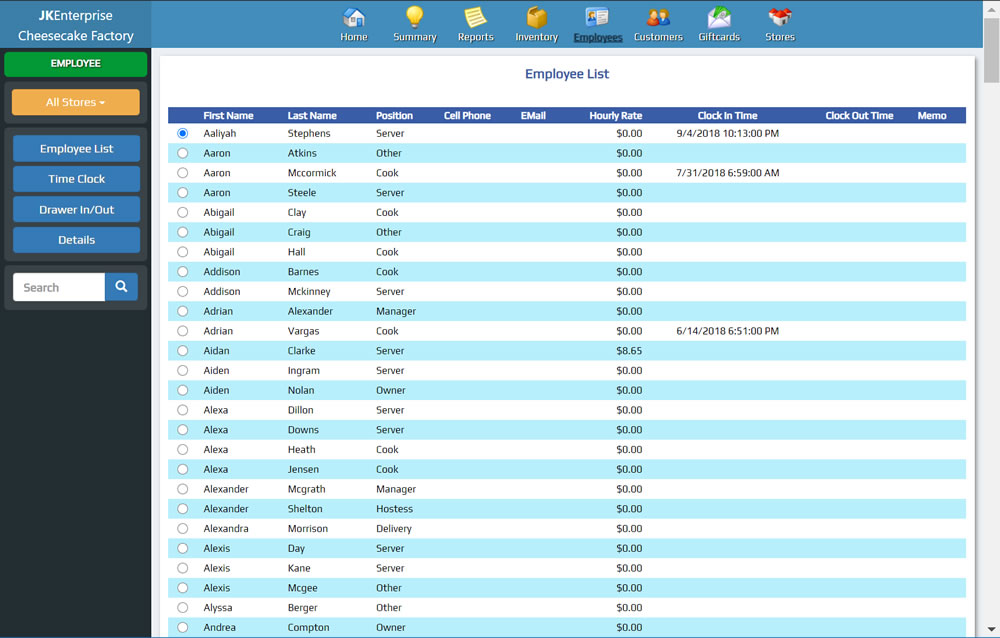Image resolution: width=1000 pixels, height=638 pixels.
Task: Open the Employees ID card icon
Action: (x=598, y=17)
